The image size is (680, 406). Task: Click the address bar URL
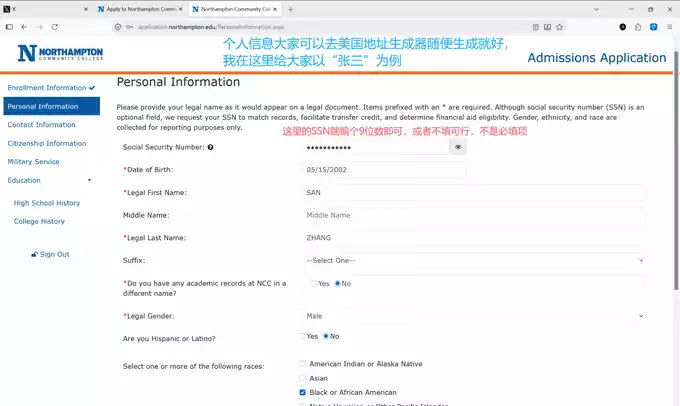pos(211,27)
